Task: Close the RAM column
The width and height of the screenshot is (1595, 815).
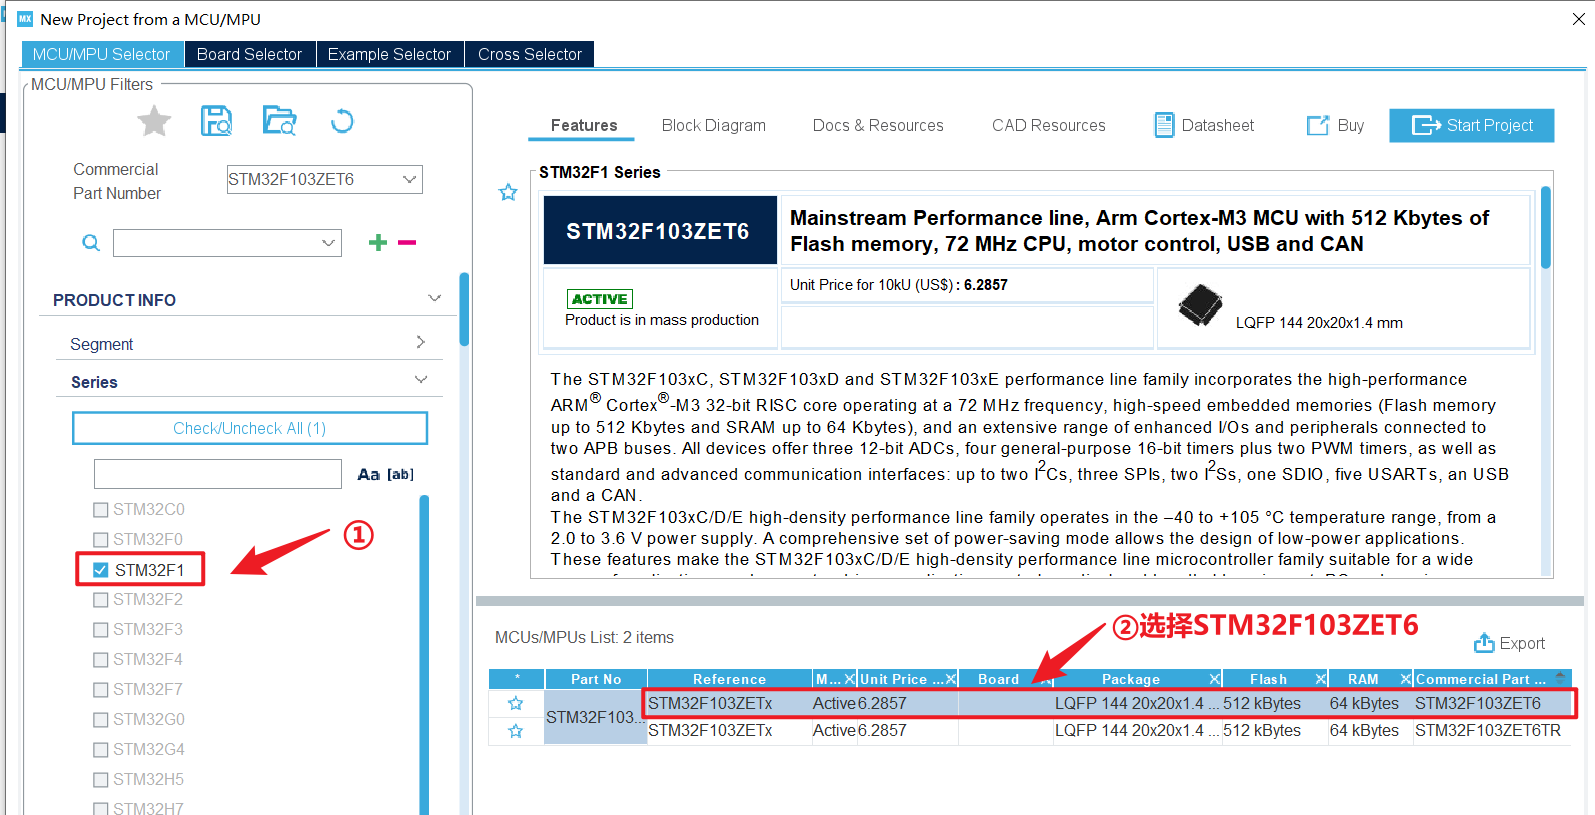Action: tap(1405, 679)
